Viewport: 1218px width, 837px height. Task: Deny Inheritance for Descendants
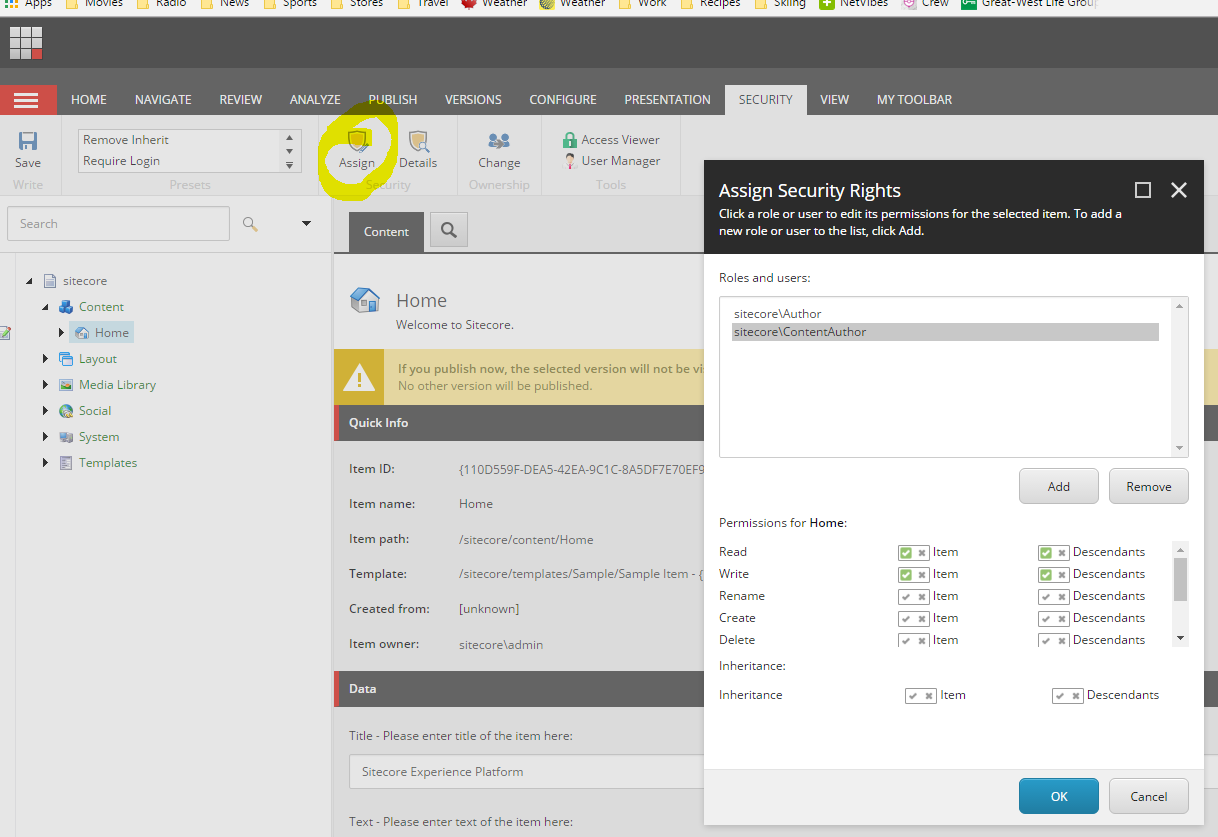click(1076, 695)
